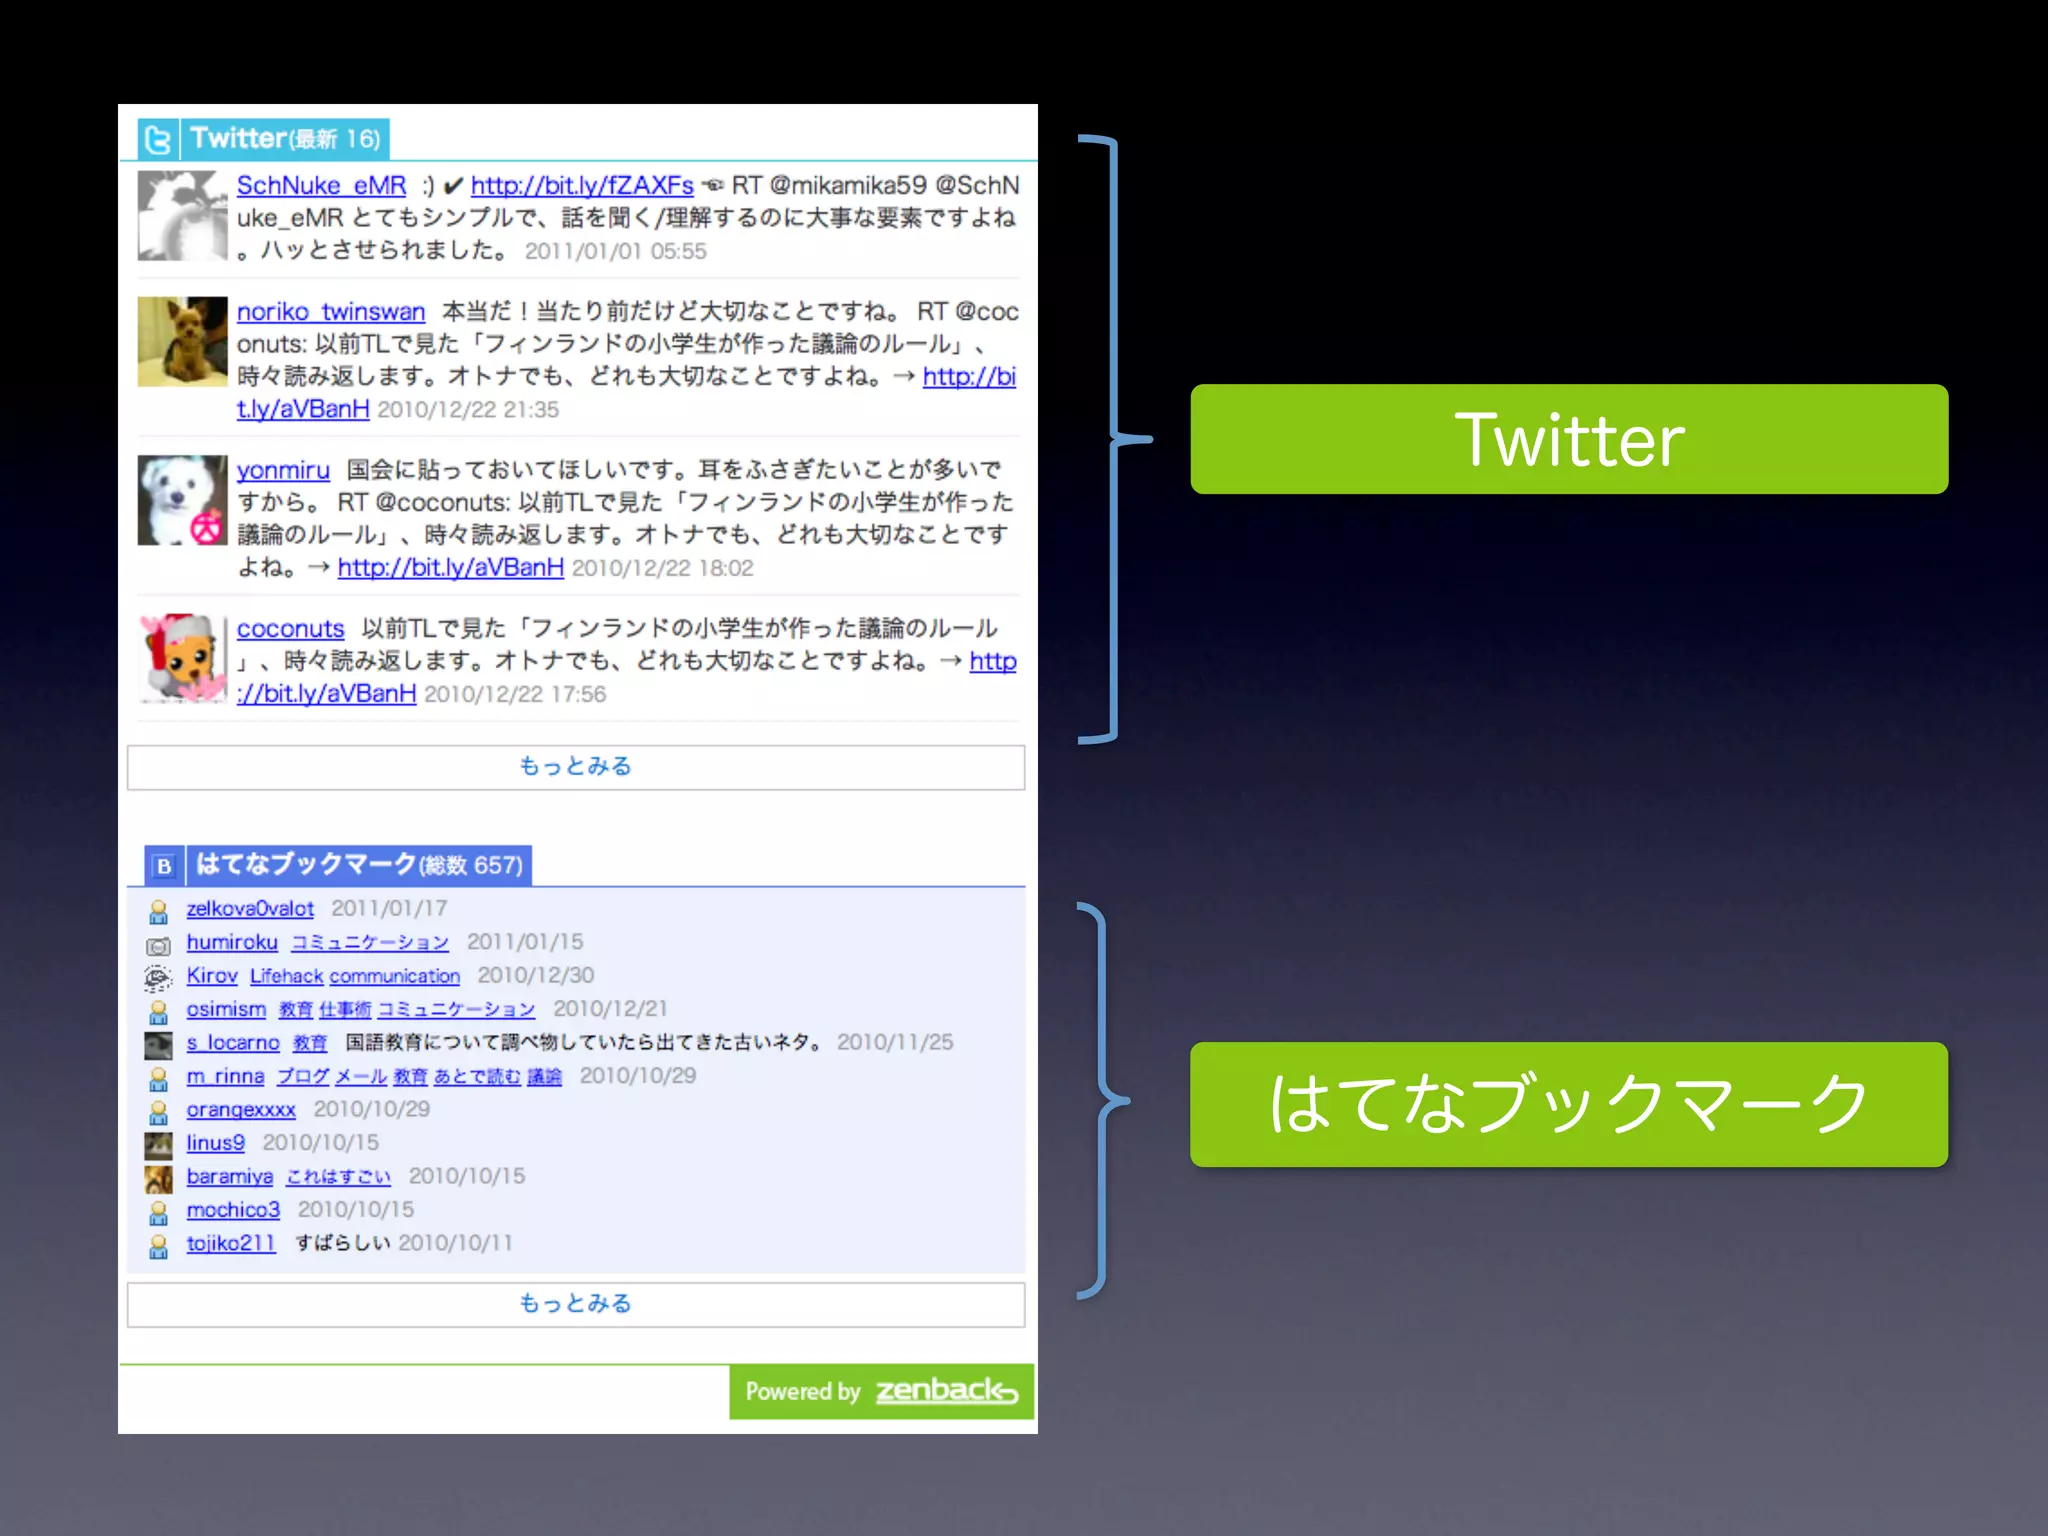
Task: Click the Hatena Bookmark B icon
Action: point(164,866)
